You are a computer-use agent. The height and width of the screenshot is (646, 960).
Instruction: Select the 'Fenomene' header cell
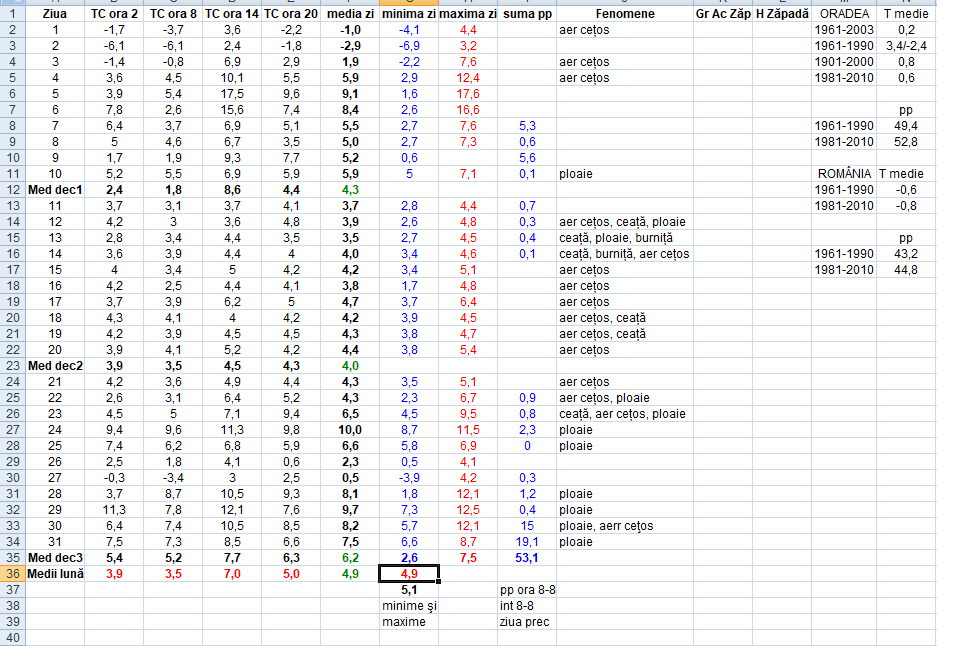tap(625, 13)
